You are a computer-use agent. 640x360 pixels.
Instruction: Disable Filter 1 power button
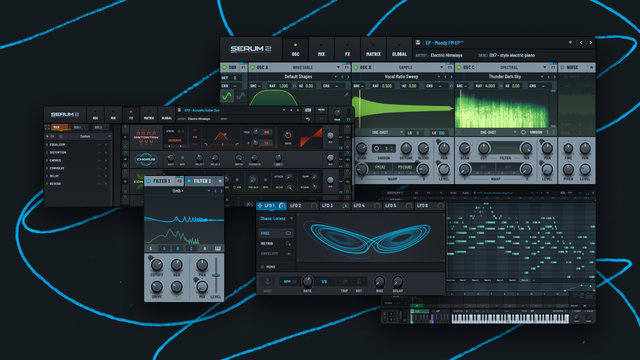click(x=149, y=181)
